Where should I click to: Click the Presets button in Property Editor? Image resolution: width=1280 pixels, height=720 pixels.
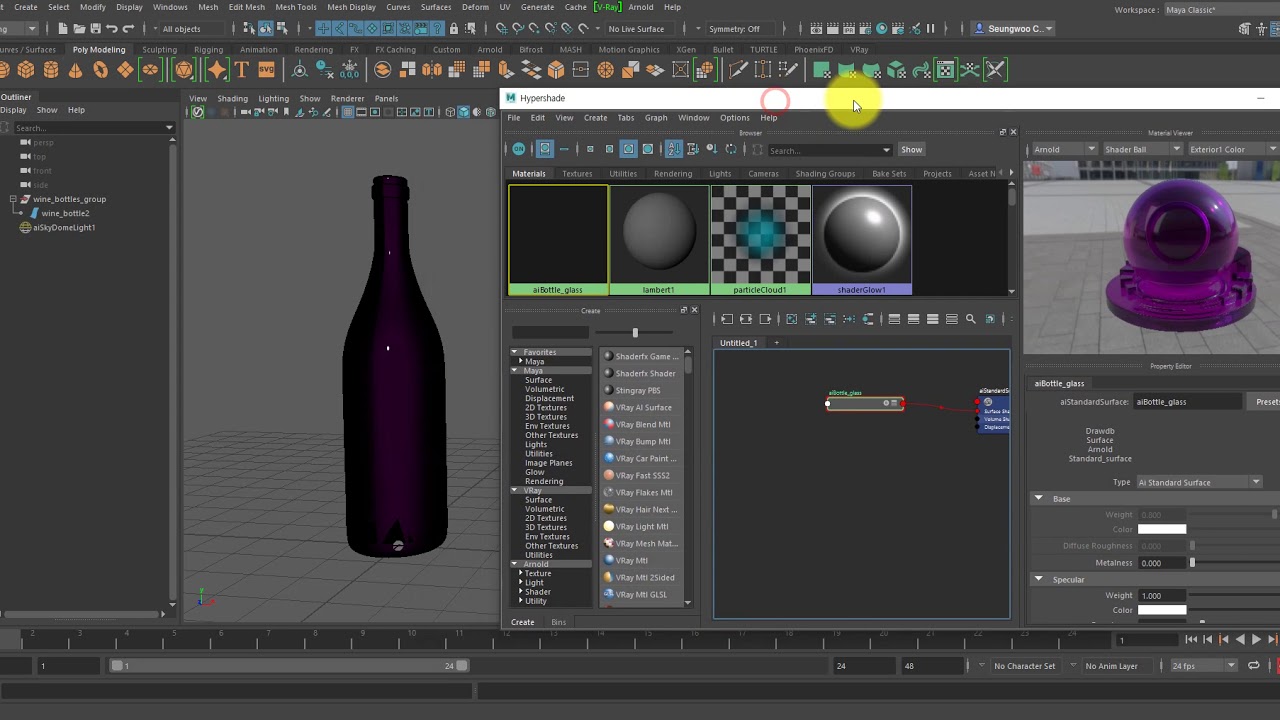coord(1266,402)
